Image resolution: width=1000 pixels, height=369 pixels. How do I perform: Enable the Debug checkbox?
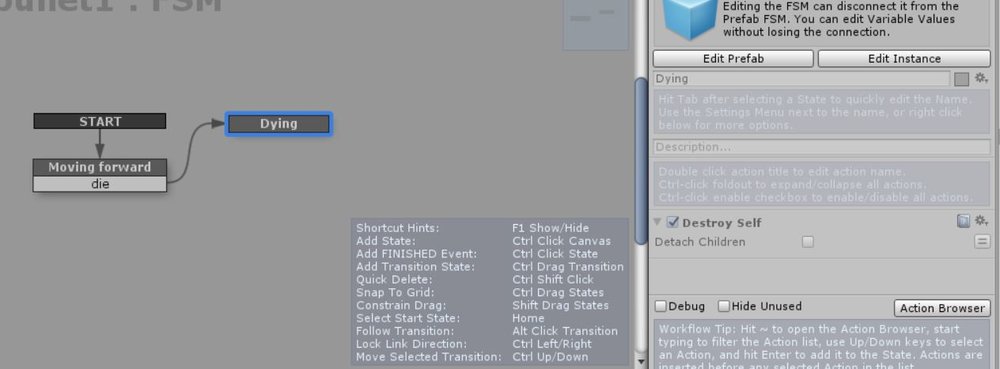click(661, 306)
